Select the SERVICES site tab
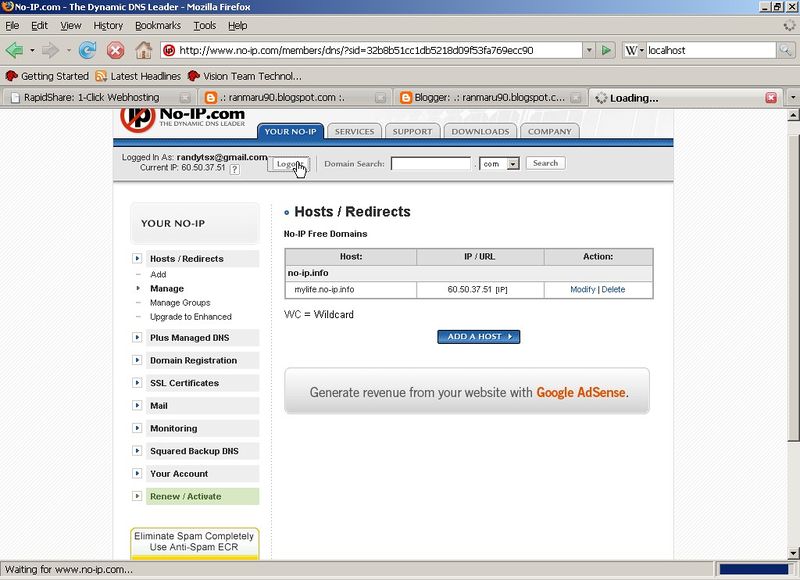The width and height of the screenshot is (800, 580). coord(354,131)
